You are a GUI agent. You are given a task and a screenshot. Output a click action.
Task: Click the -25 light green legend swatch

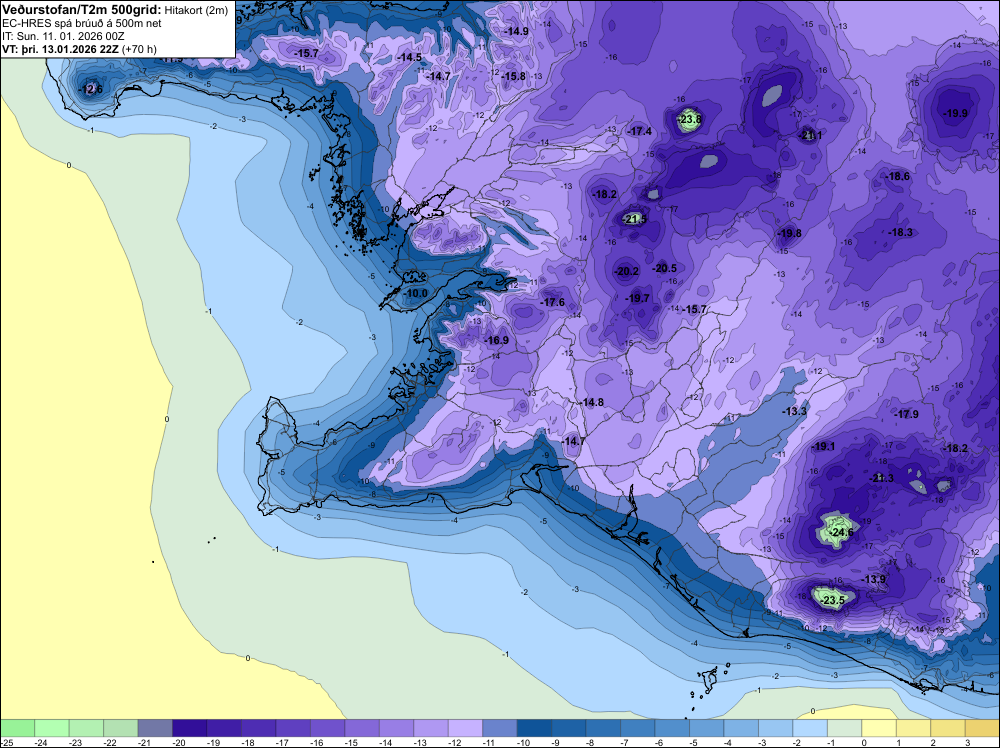click(17, 728)
